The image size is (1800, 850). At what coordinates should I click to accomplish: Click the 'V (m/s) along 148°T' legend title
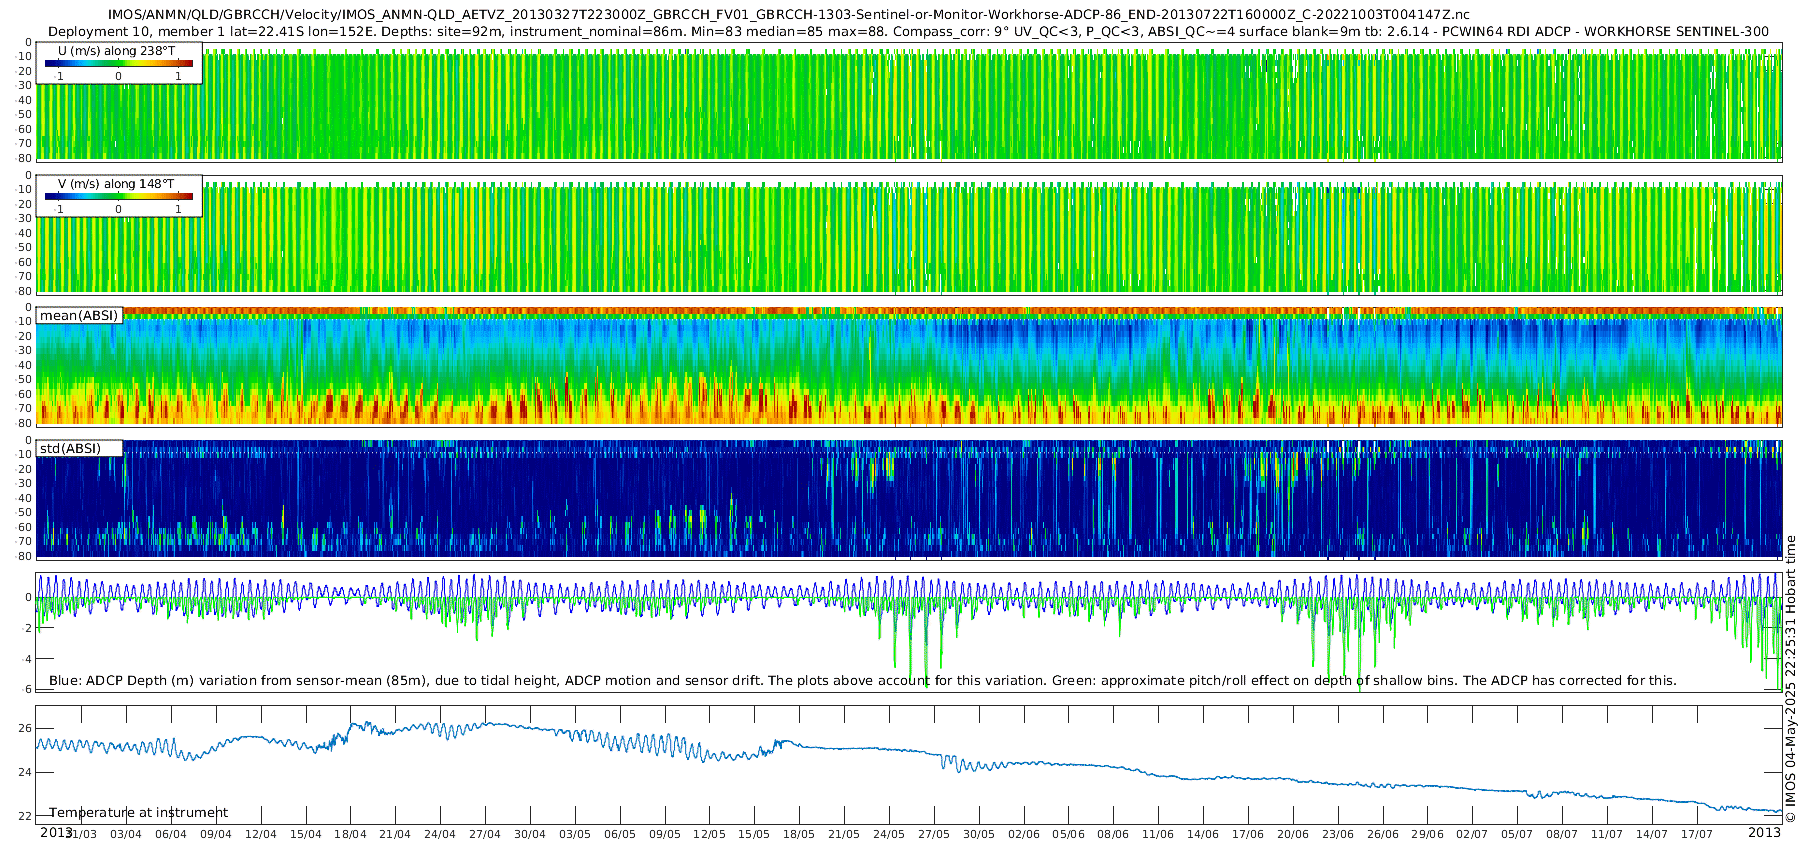(x=116, y=184)
